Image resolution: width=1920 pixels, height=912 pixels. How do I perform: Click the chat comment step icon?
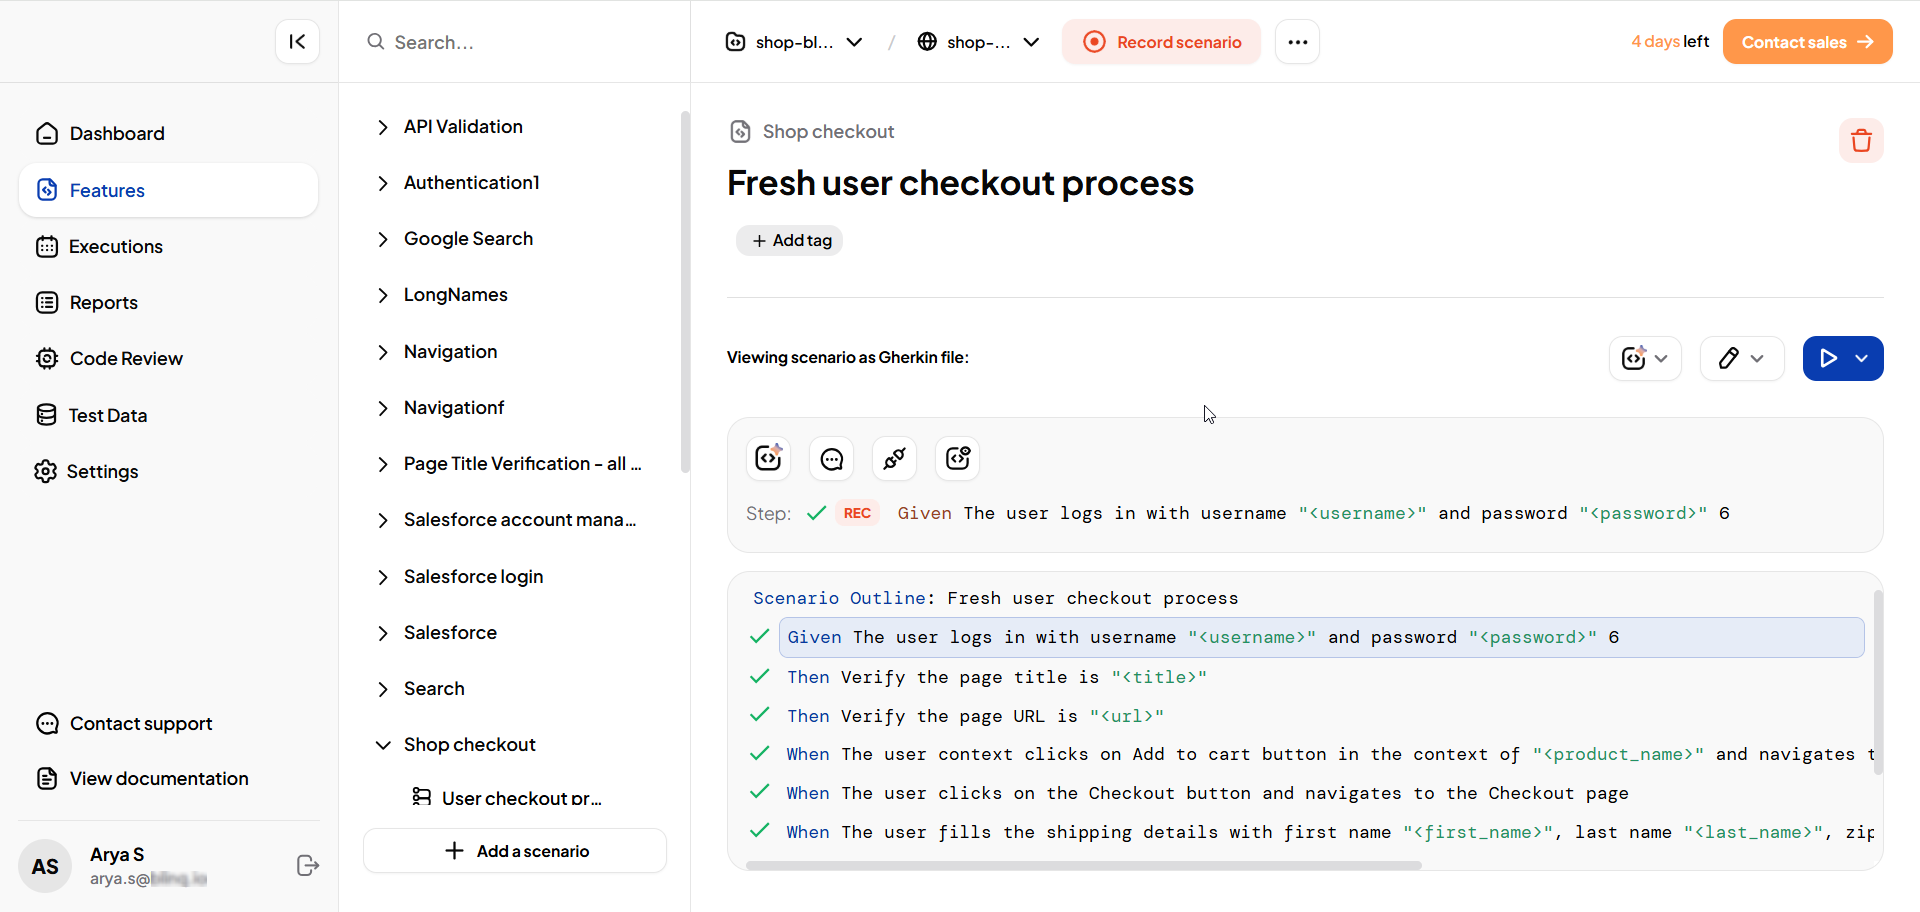pos(831,458)
